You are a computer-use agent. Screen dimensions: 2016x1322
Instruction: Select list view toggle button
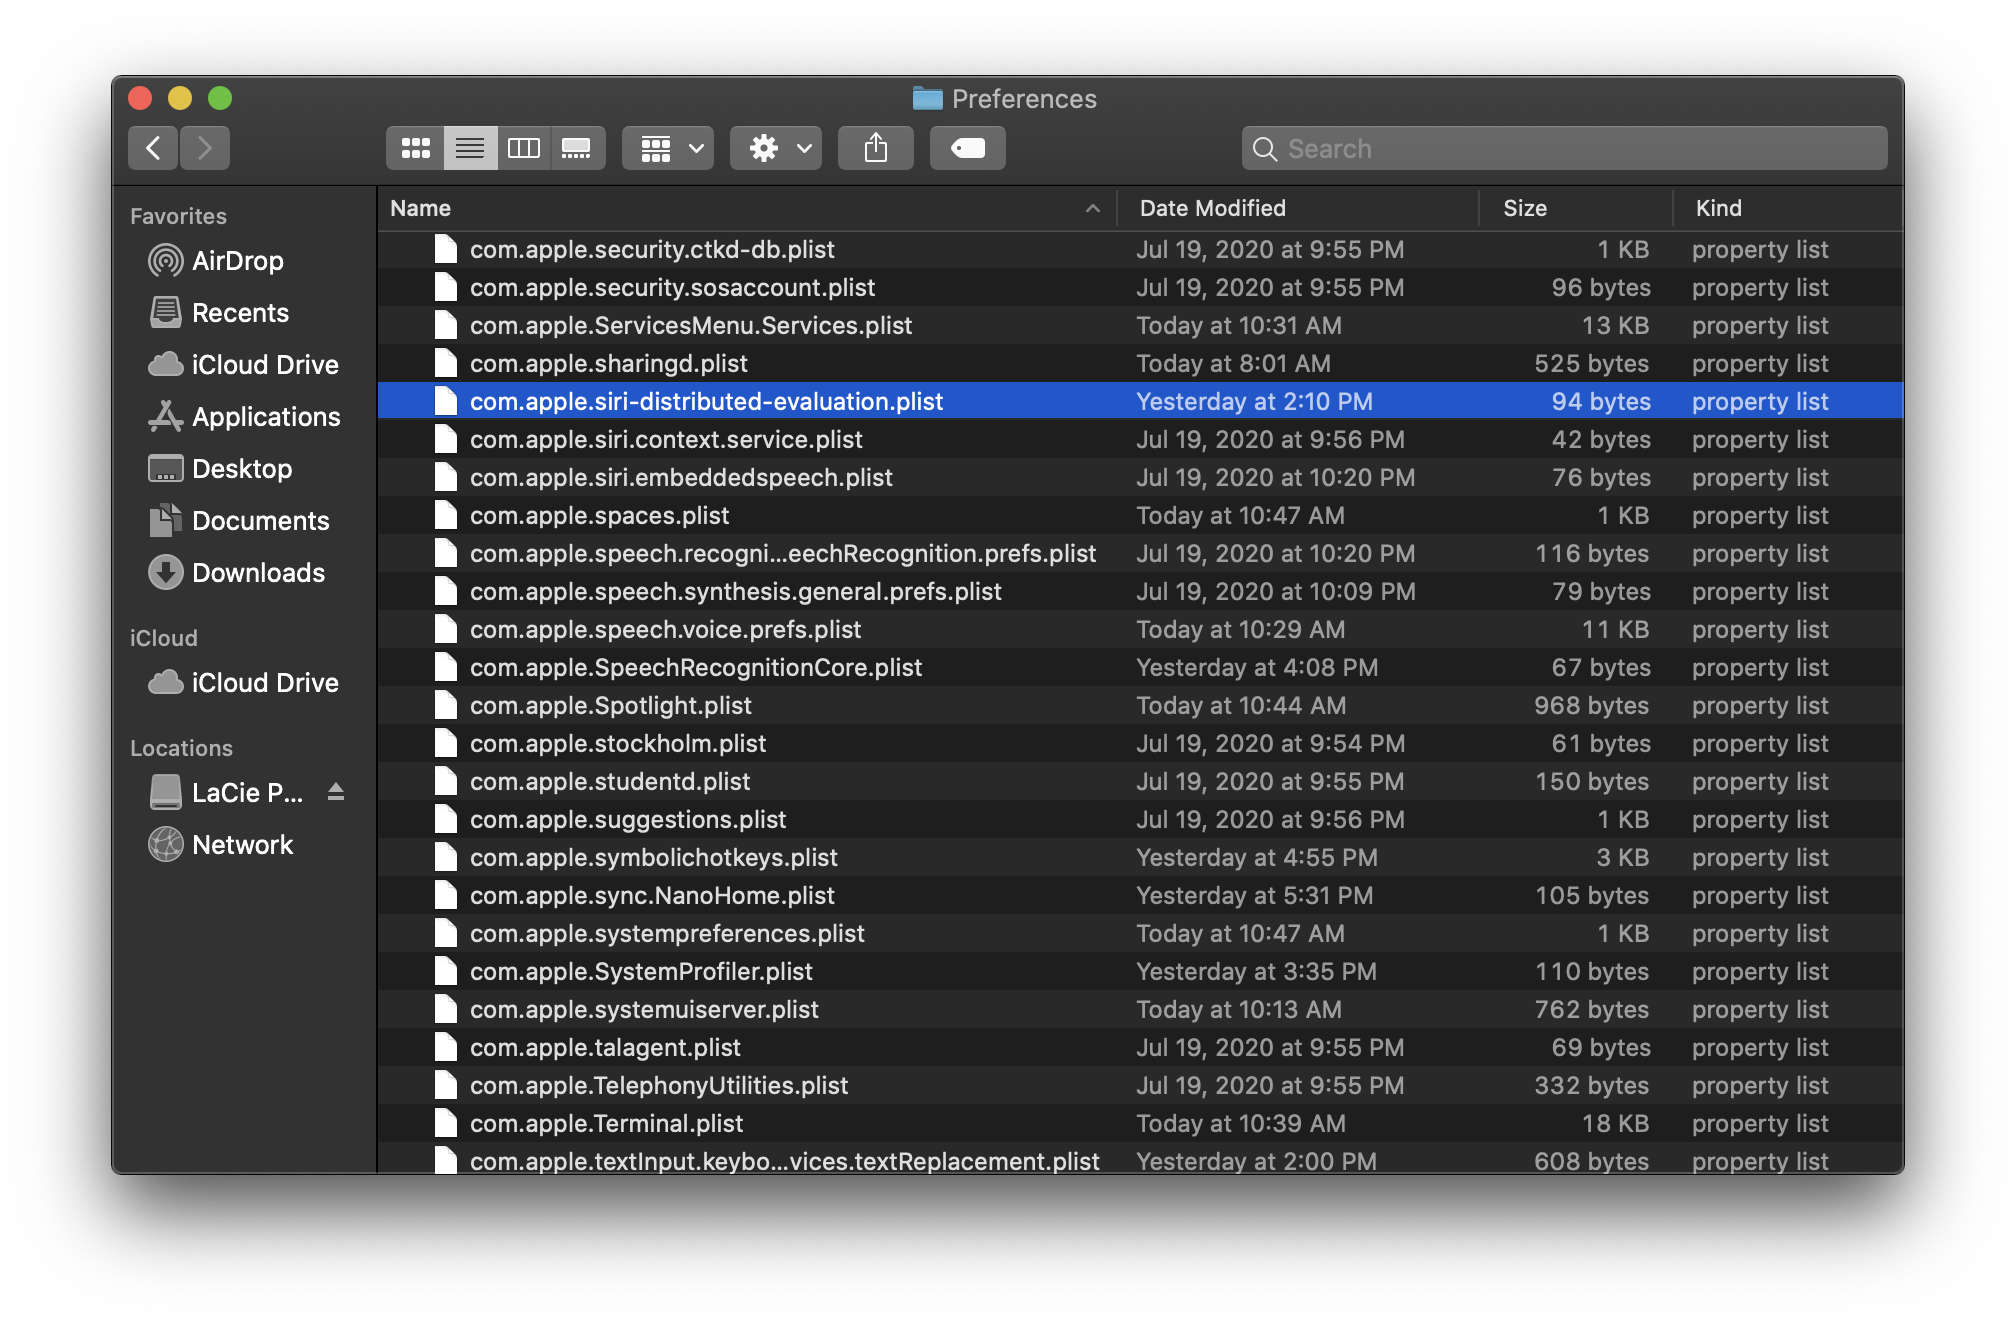click(x=469, y=149)
